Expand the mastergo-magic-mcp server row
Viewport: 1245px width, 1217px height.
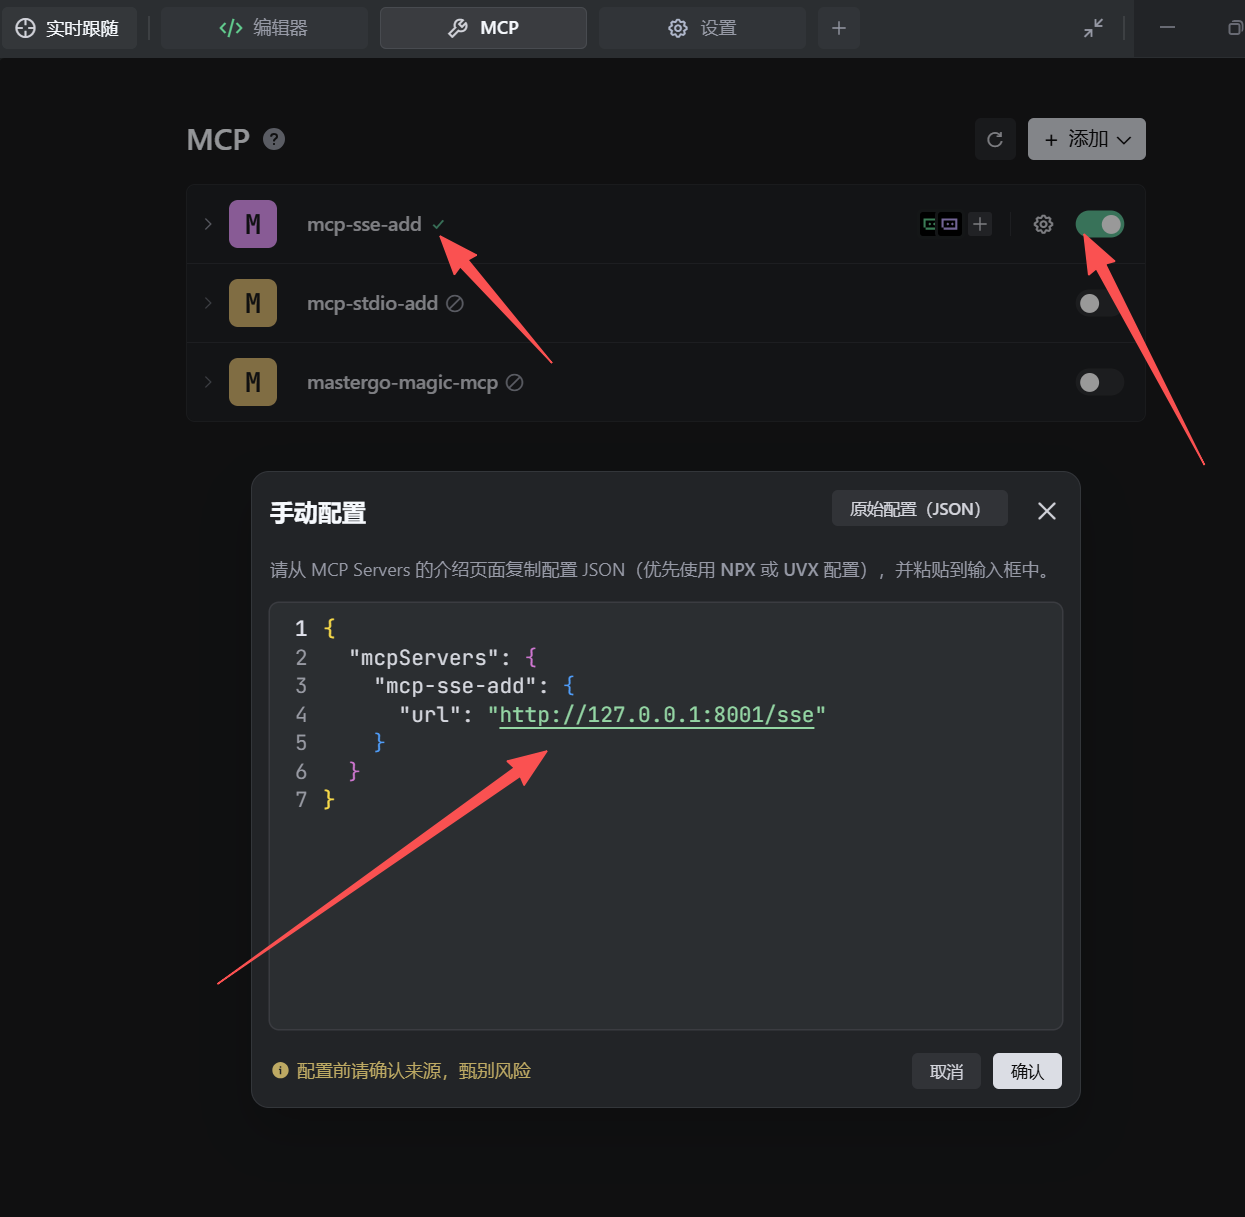coord(208,382)
